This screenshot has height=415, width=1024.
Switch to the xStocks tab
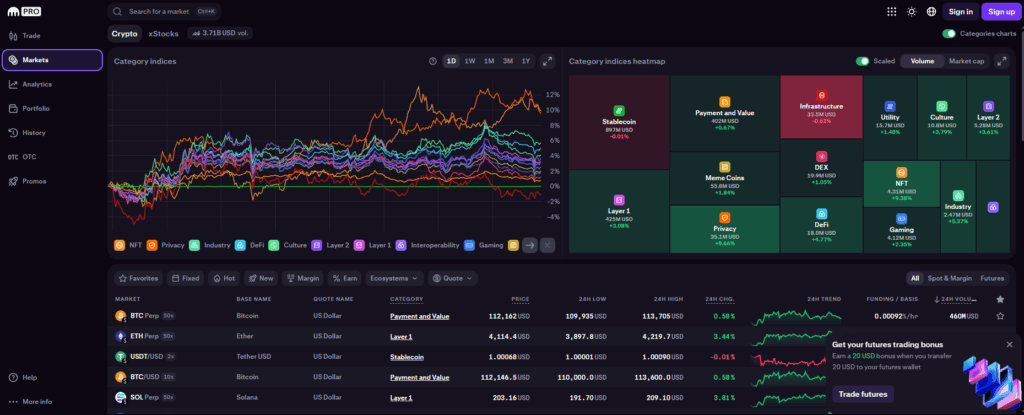161,33
